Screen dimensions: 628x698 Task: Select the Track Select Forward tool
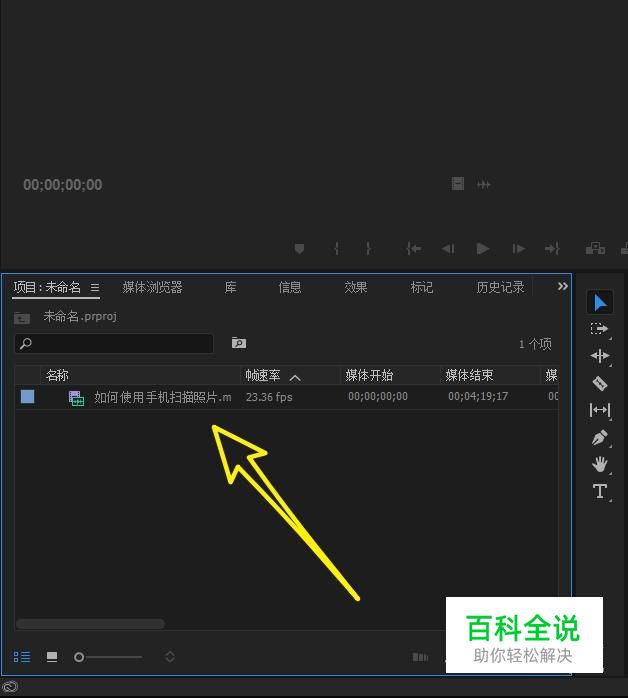(599, 329)
